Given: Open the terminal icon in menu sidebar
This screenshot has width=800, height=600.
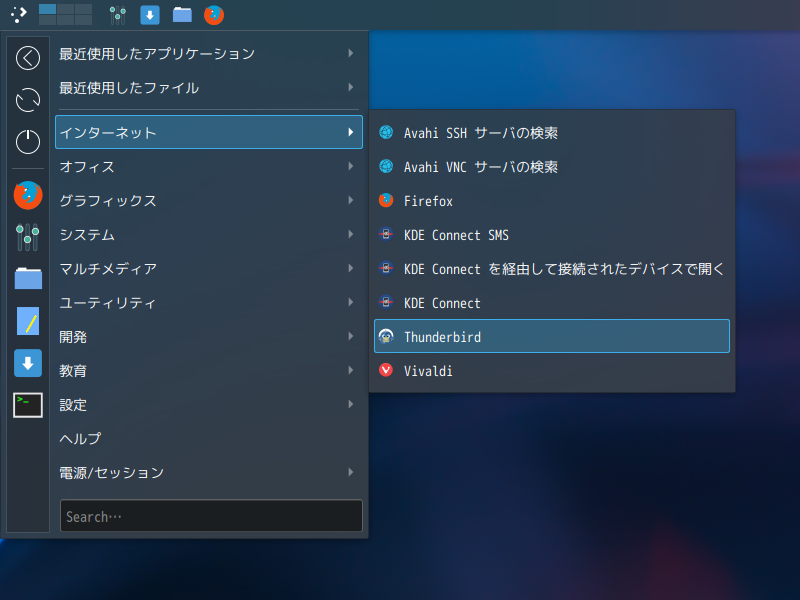Looking at the screenshot, I should [x=28, y=405].
